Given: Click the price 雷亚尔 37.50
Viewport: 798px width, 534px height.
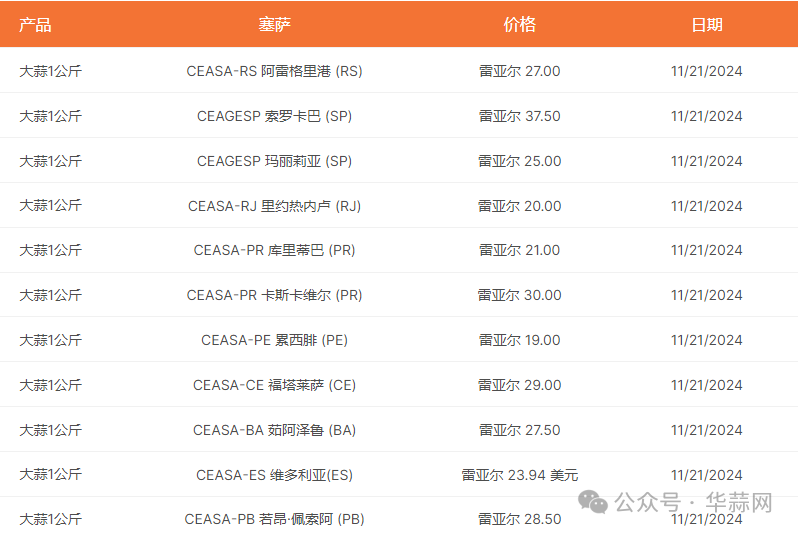Looking at the screenshot, I should 520,116.
